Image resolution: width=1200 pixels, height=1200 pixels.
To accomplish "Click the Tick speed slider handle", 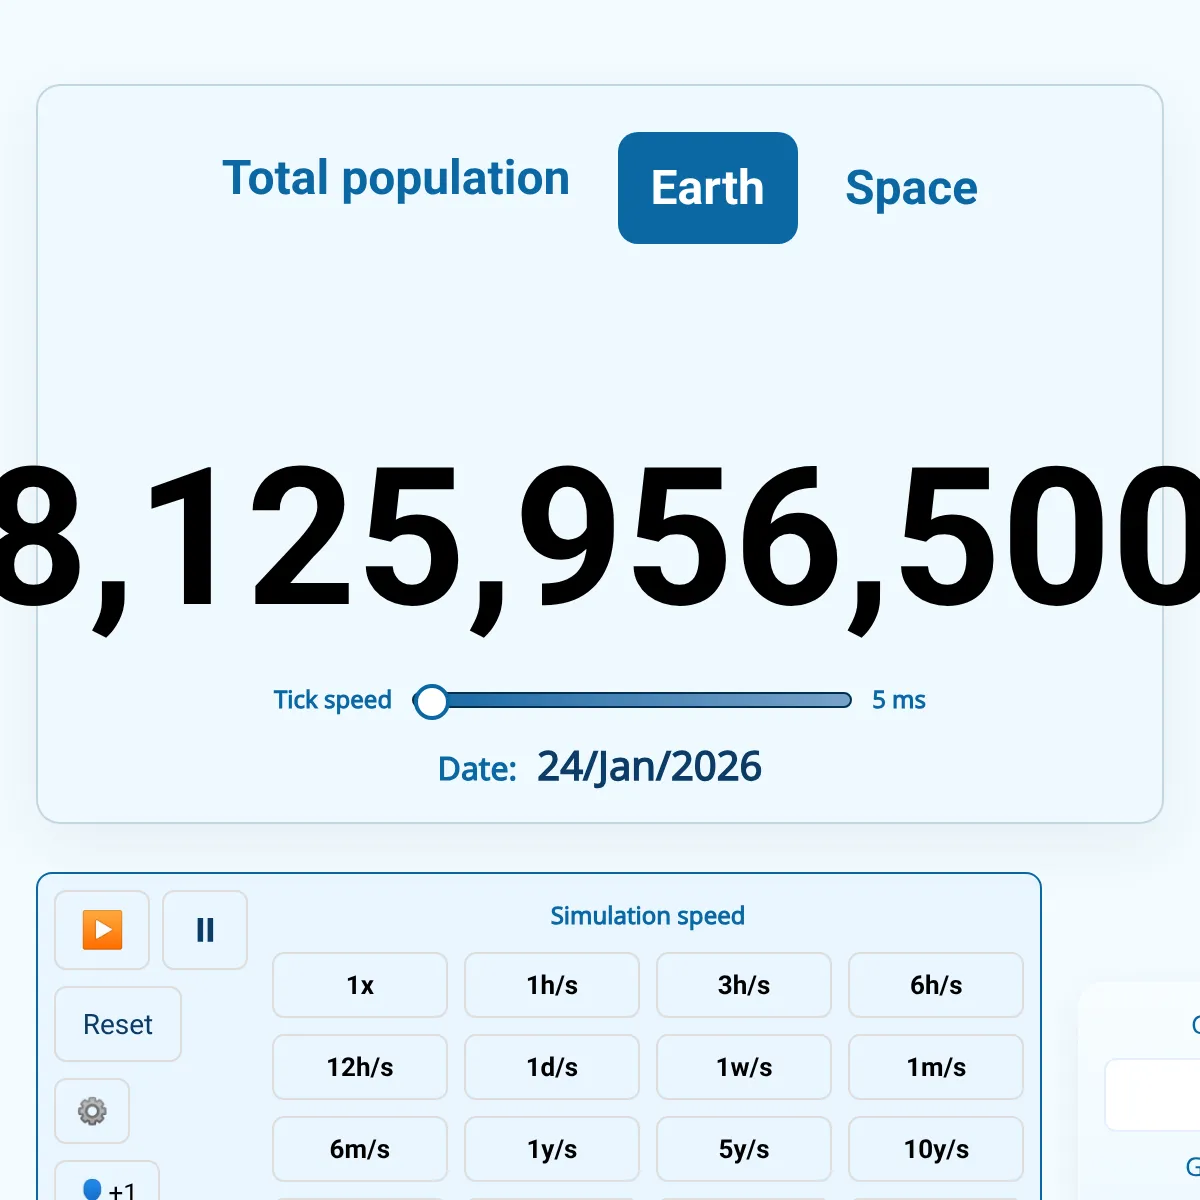I will 432,701.
